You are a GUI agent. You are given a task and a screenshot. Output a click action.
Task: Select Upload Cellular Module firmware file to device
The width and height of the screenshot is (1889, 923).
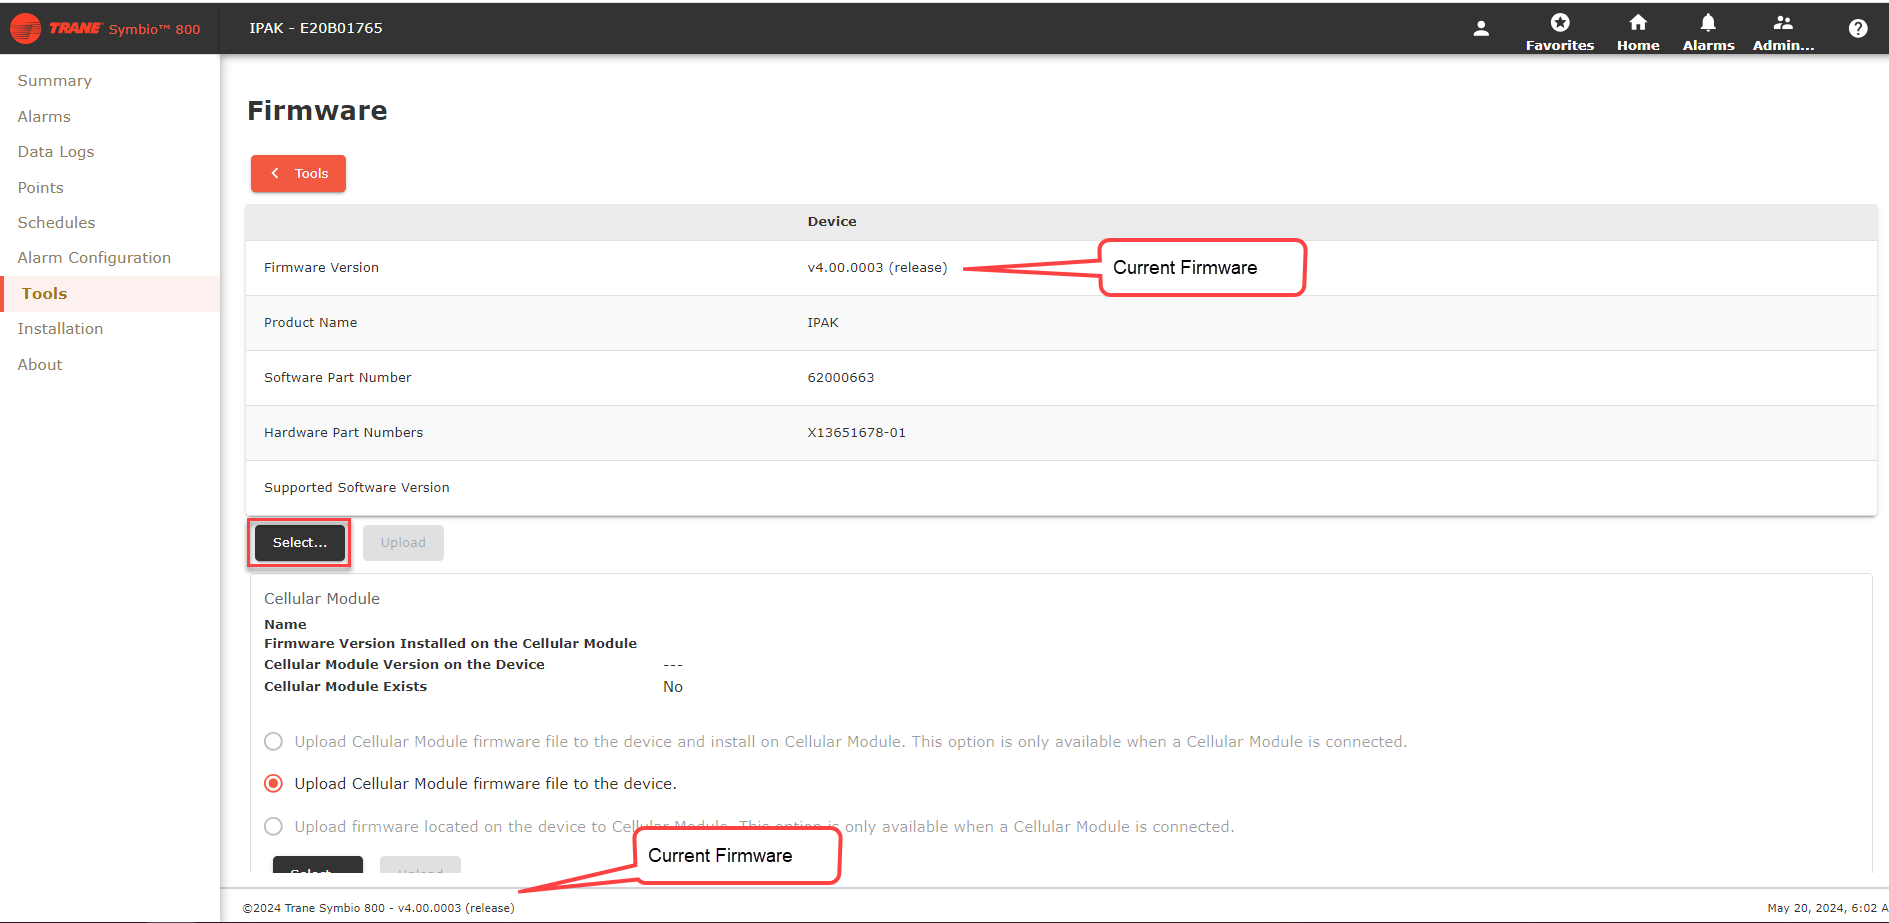pyautogui.click(x=273, y=784)
